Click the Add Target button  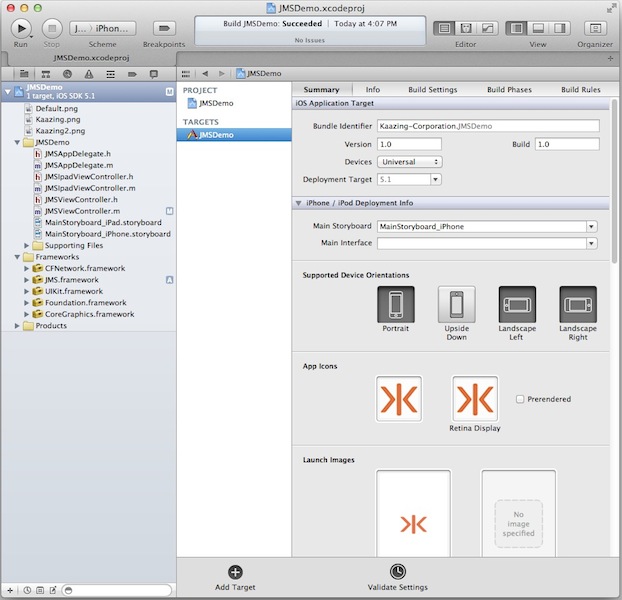[x=235, y=578]
